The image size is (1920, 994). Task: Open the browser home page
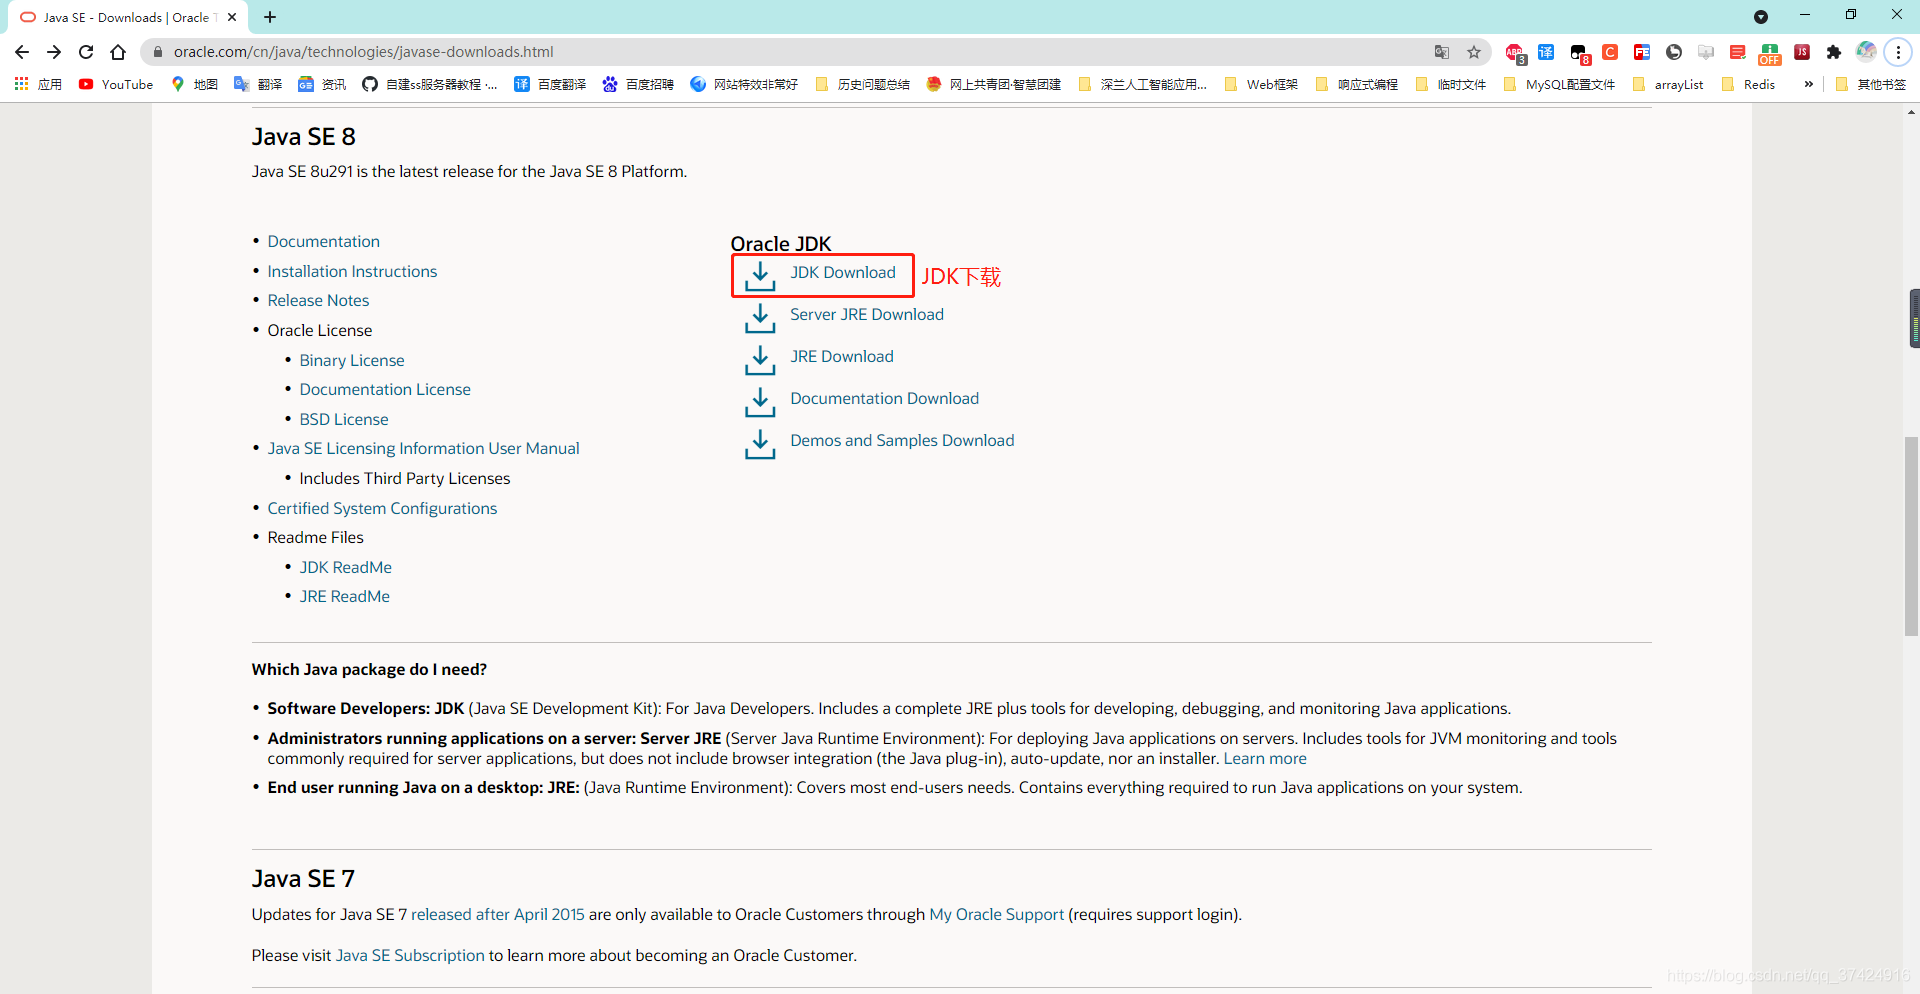click(x=118, y=52)
